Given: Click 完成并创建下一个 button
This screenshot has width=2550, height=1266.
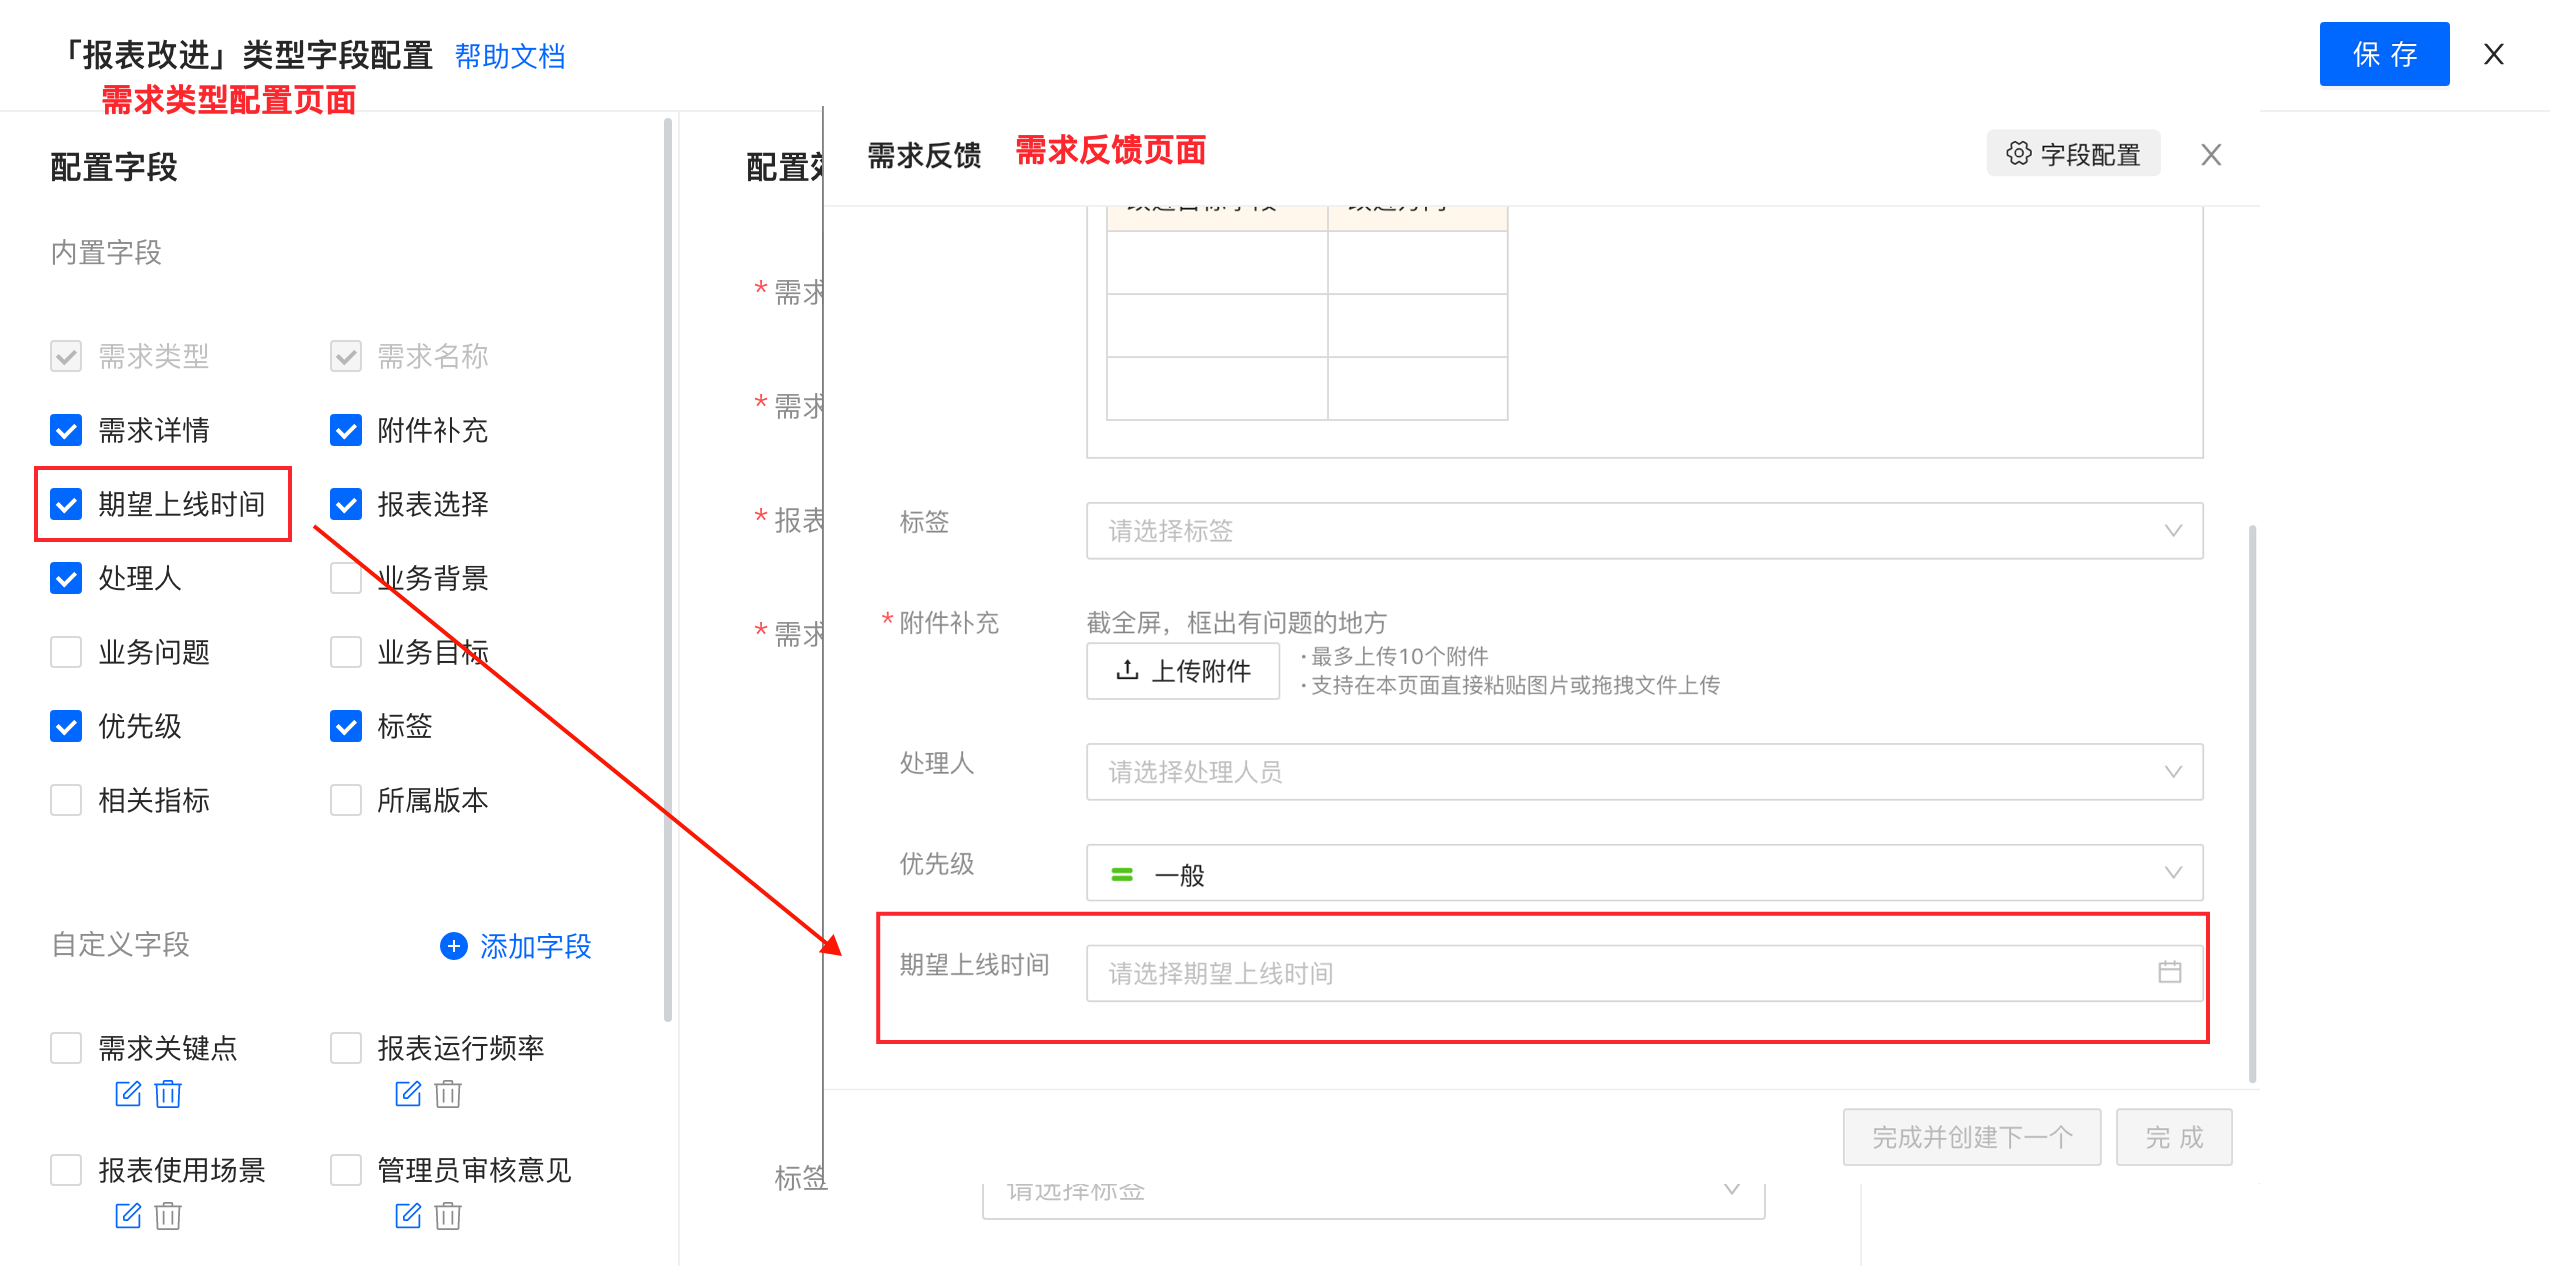Looking at the screenshot, I should [x=1971, y=1137].
